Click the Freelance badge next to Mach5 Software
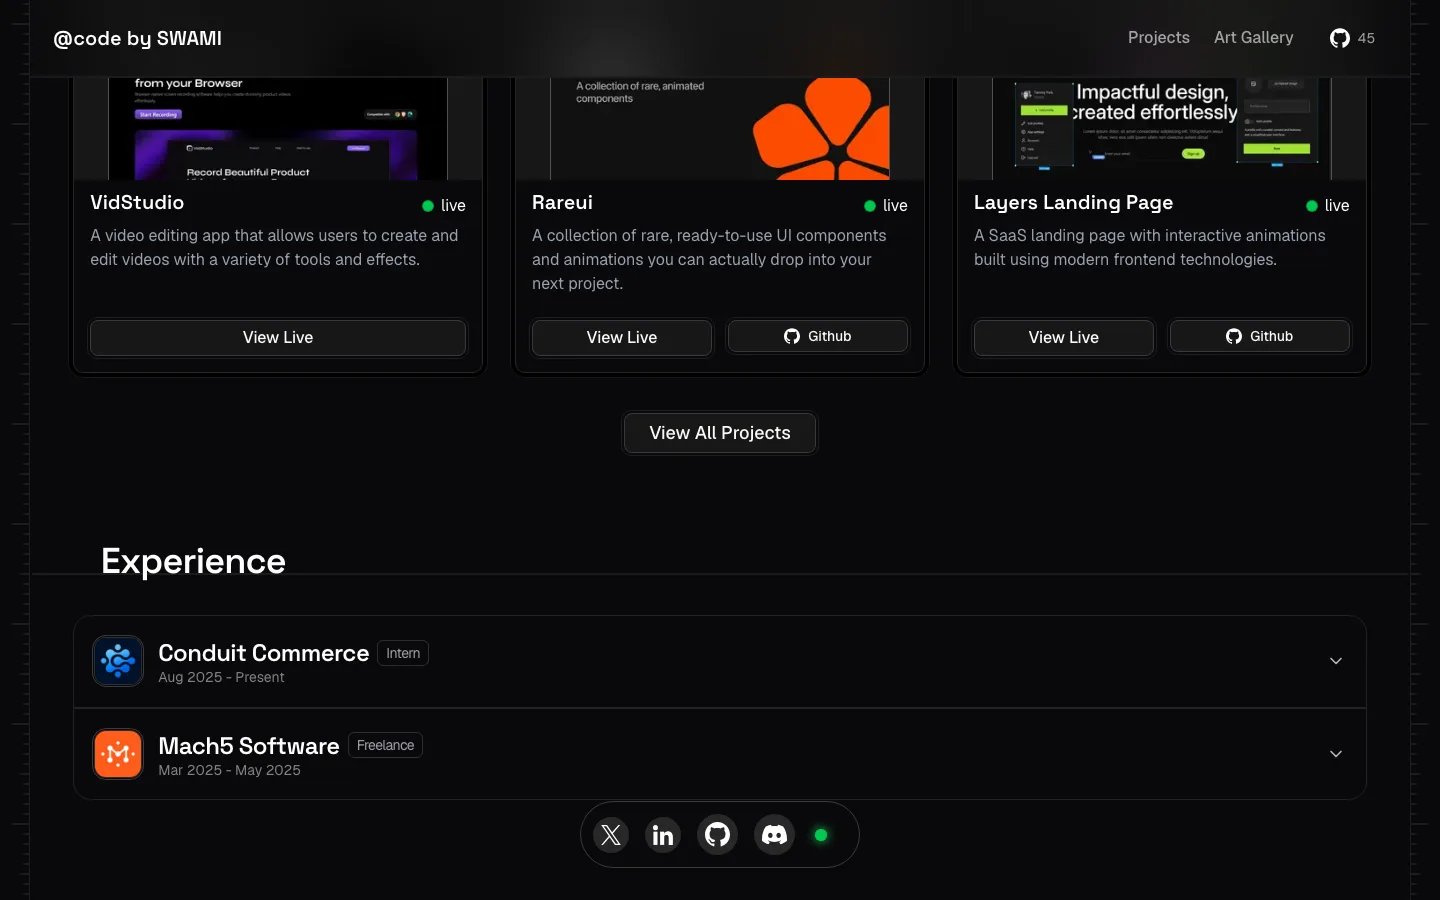This screenshot has width=1440, height=900. (x=385, y=745)
